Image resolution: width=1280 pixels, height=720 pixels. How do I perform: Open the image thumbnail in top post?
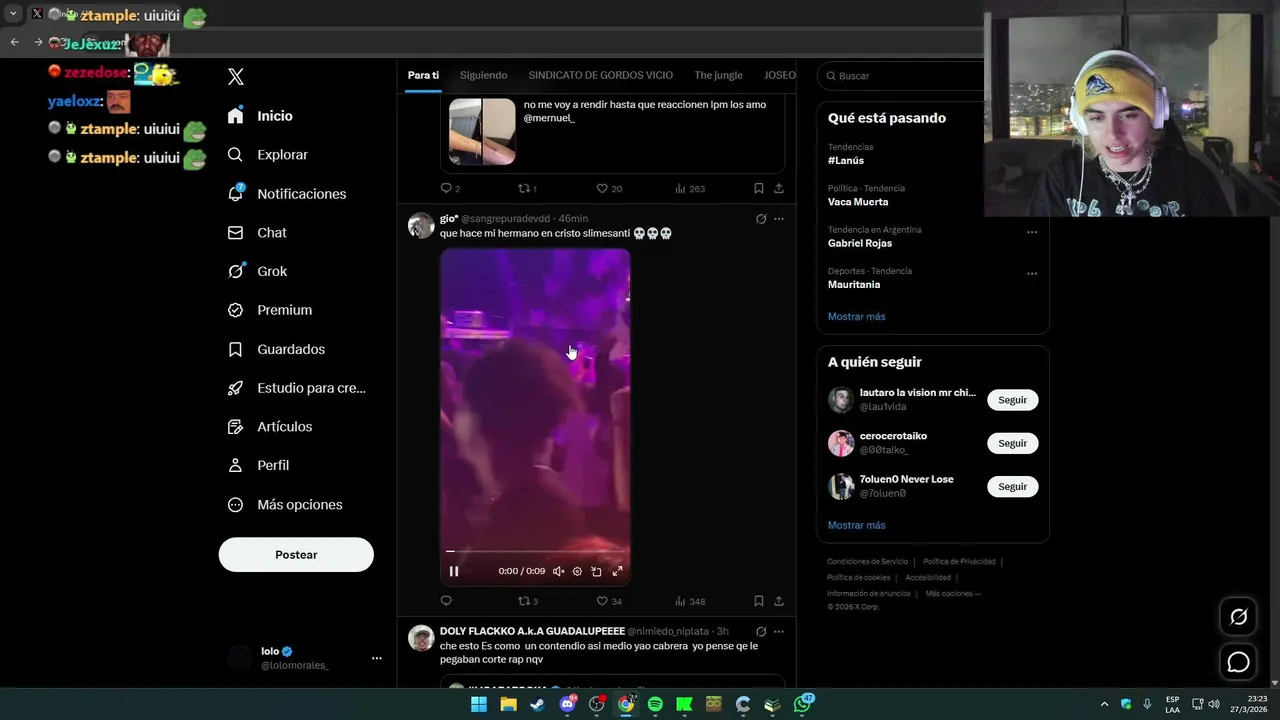coord(482,131)
